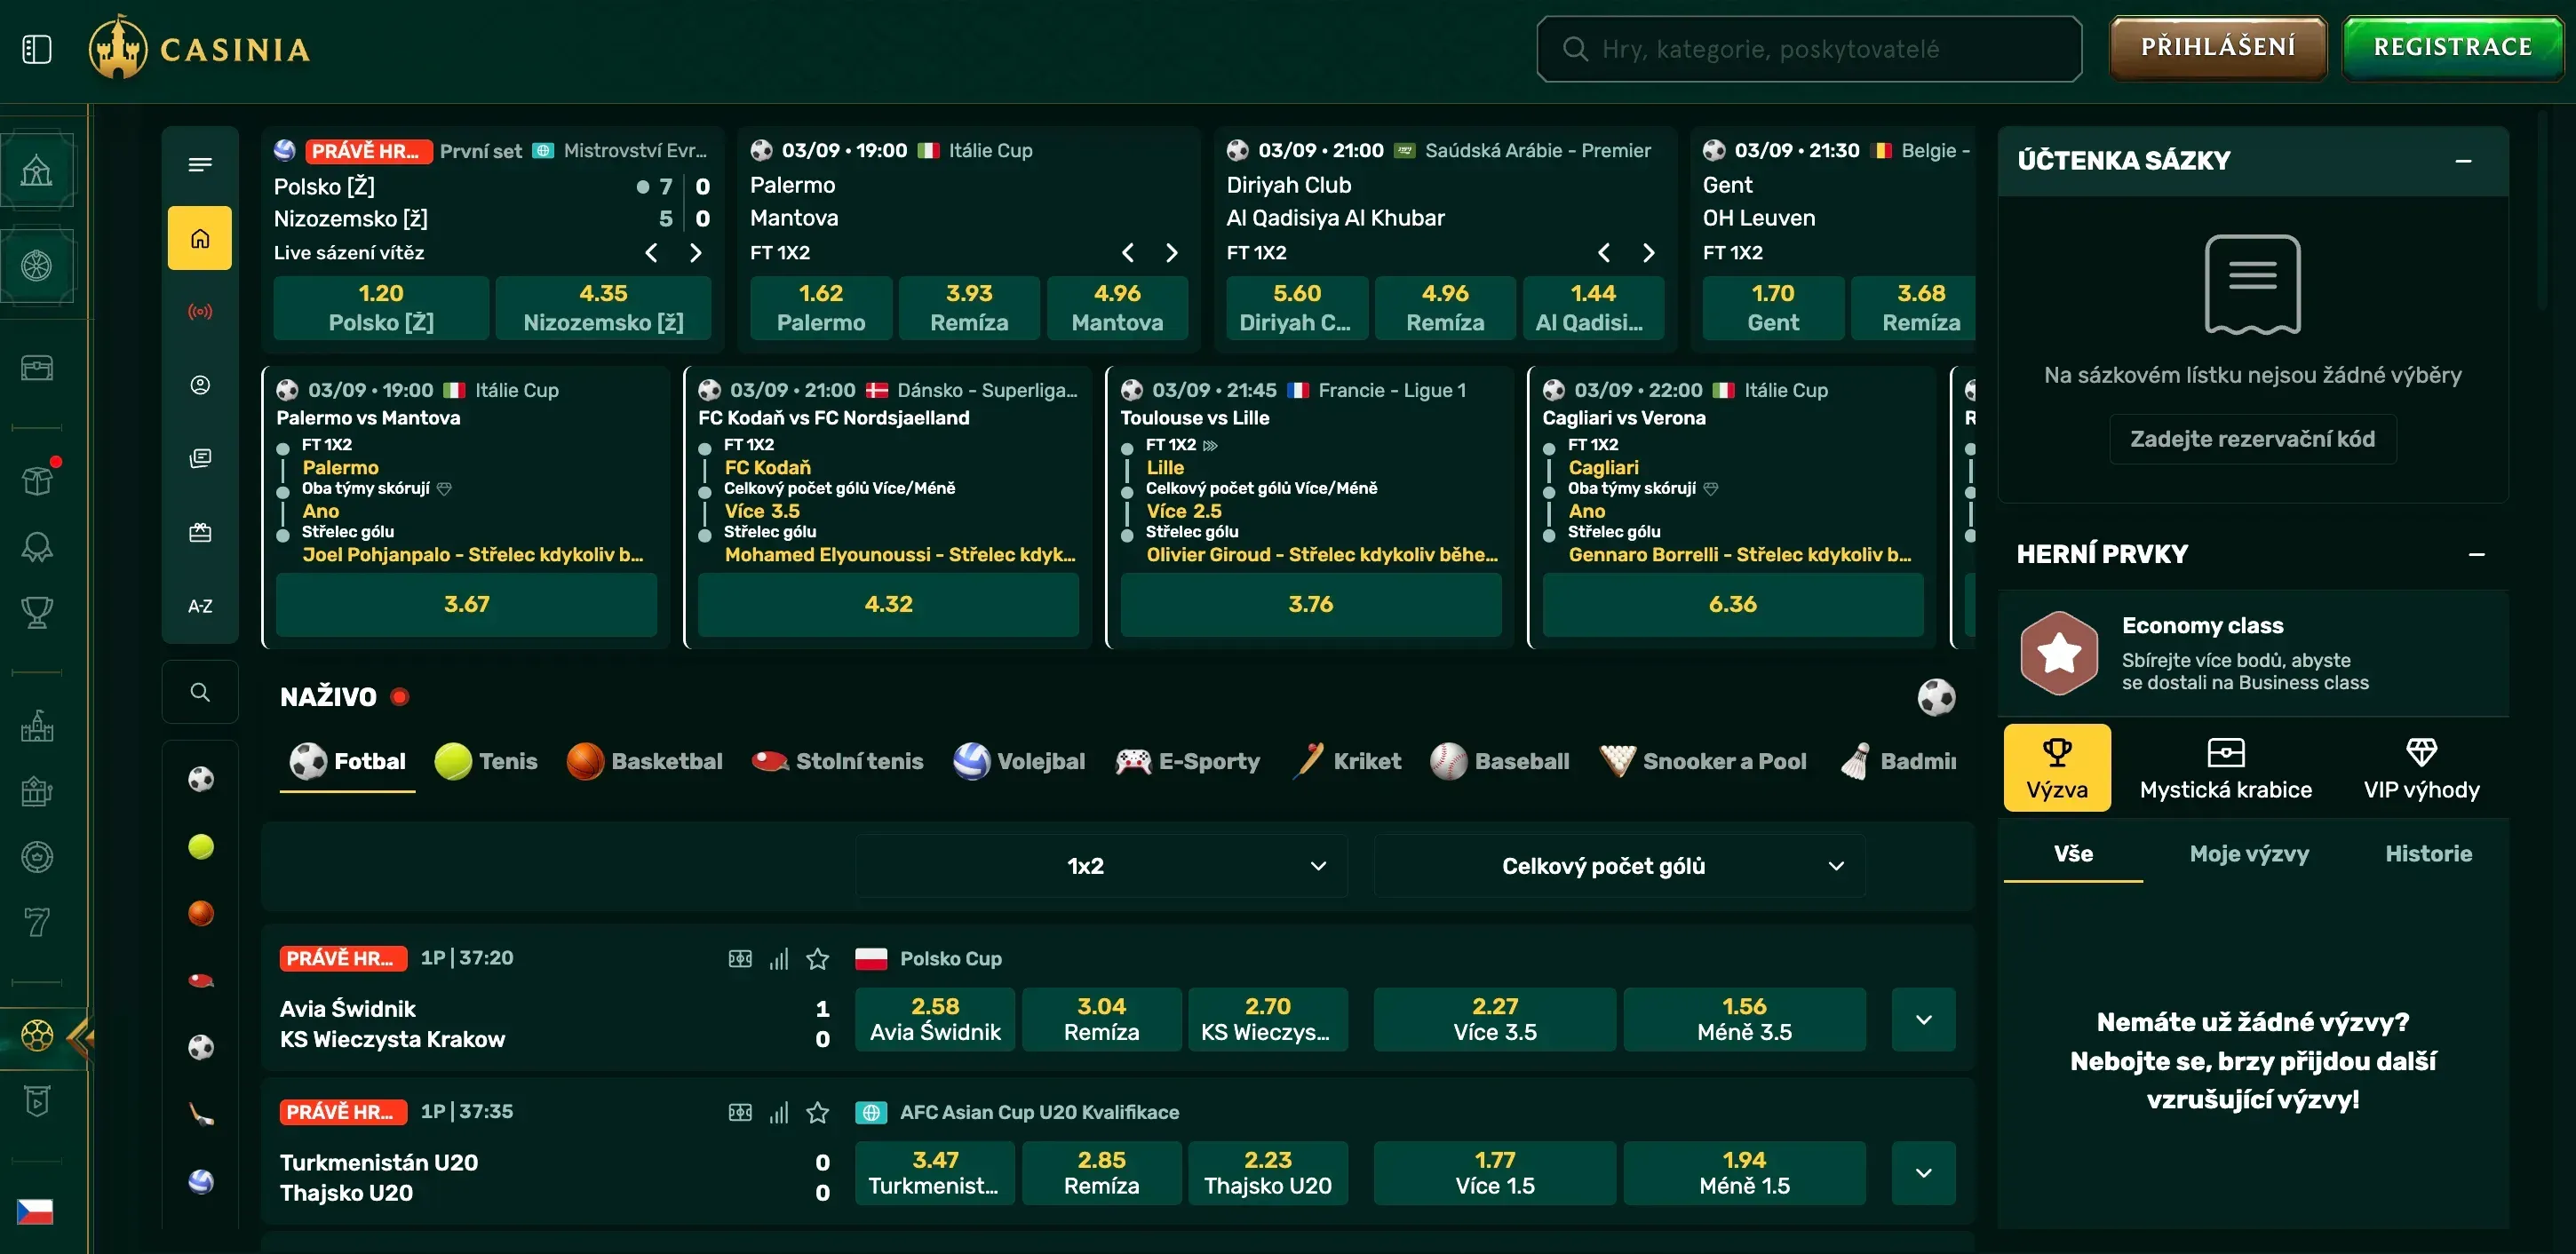This screenshot has width=2576, height=1254.
Task: Select Remíza 3.93 odds for Palermo match
Action: click(x=968, y=308)
